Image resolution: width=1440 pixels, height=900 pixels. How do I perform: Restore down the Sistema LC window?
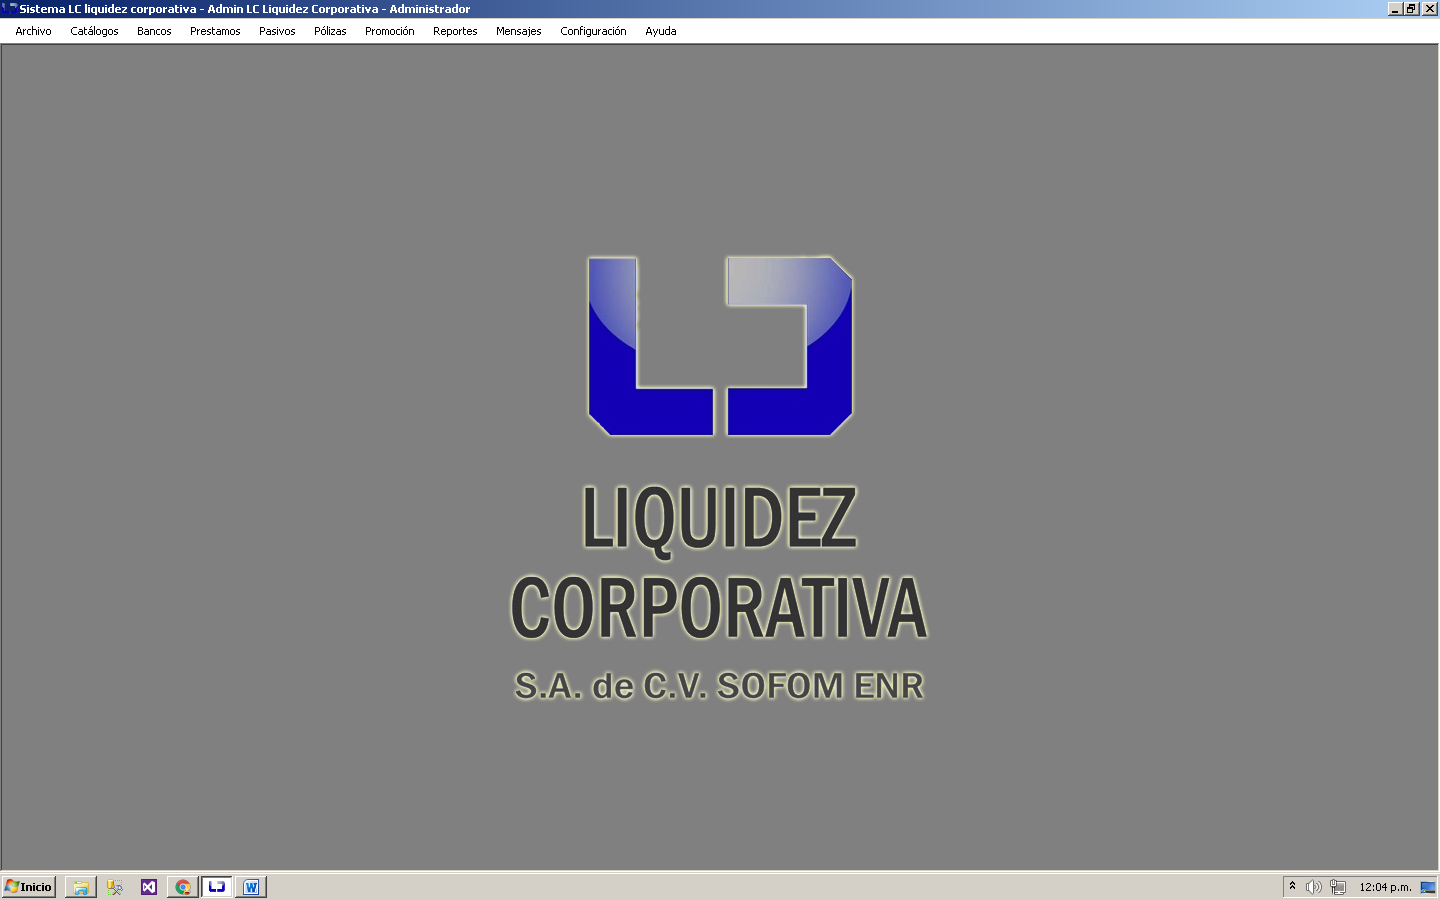tap(1411, 9)
